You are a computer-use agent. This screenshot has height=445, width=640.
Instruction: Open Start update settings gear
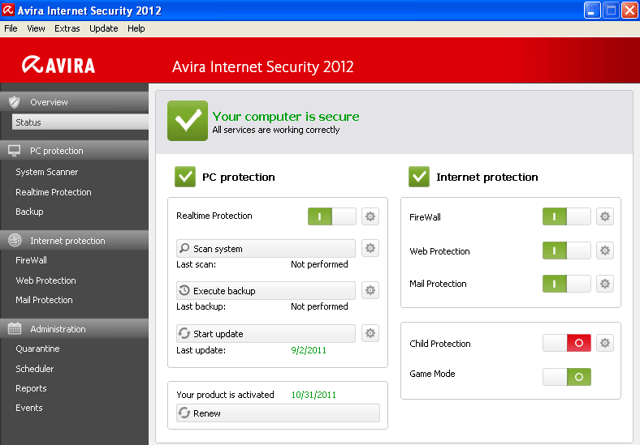[370, 333]
